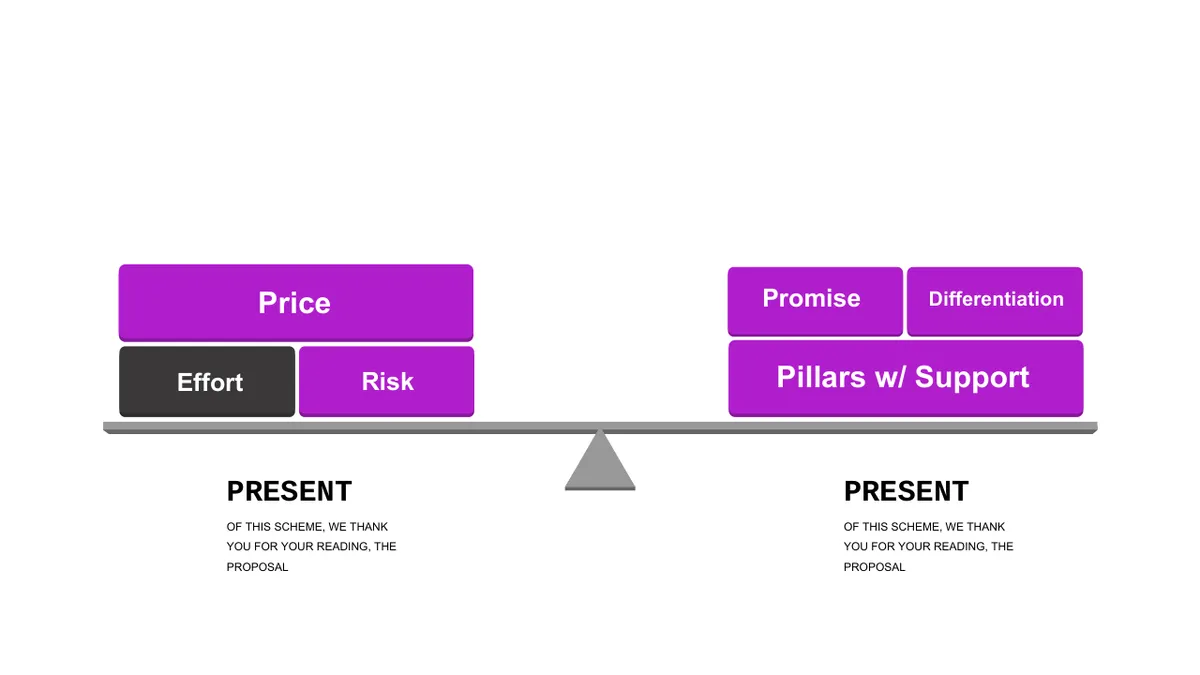Click the Pillars w/ Support box
The height and width of the screenshot is (675, 1200).
click(x=905, y=378)
